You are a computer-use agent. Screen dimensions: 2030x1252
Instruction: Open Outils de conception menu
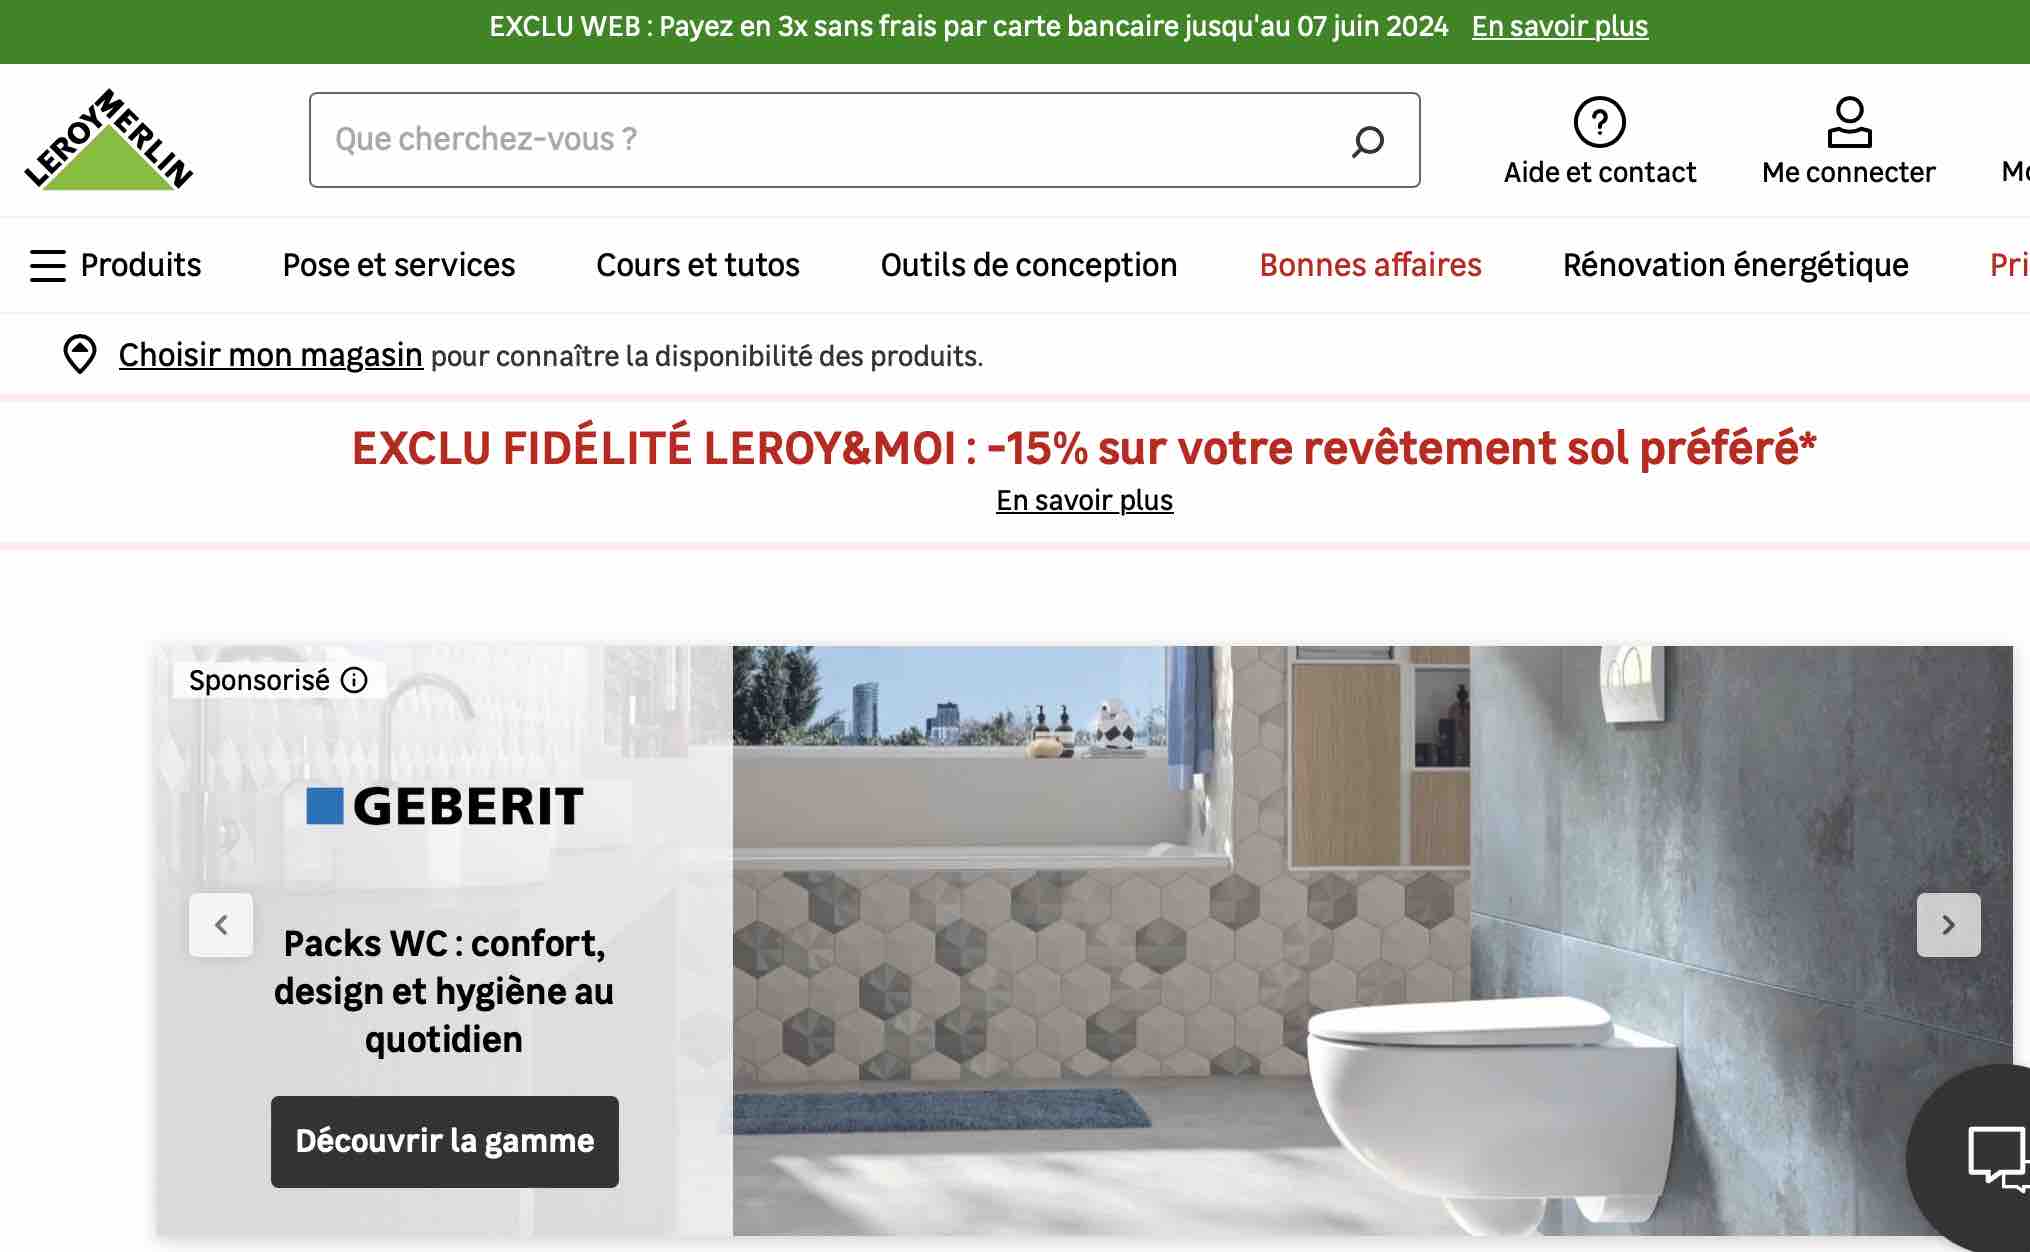click(x=1029, y=265)
